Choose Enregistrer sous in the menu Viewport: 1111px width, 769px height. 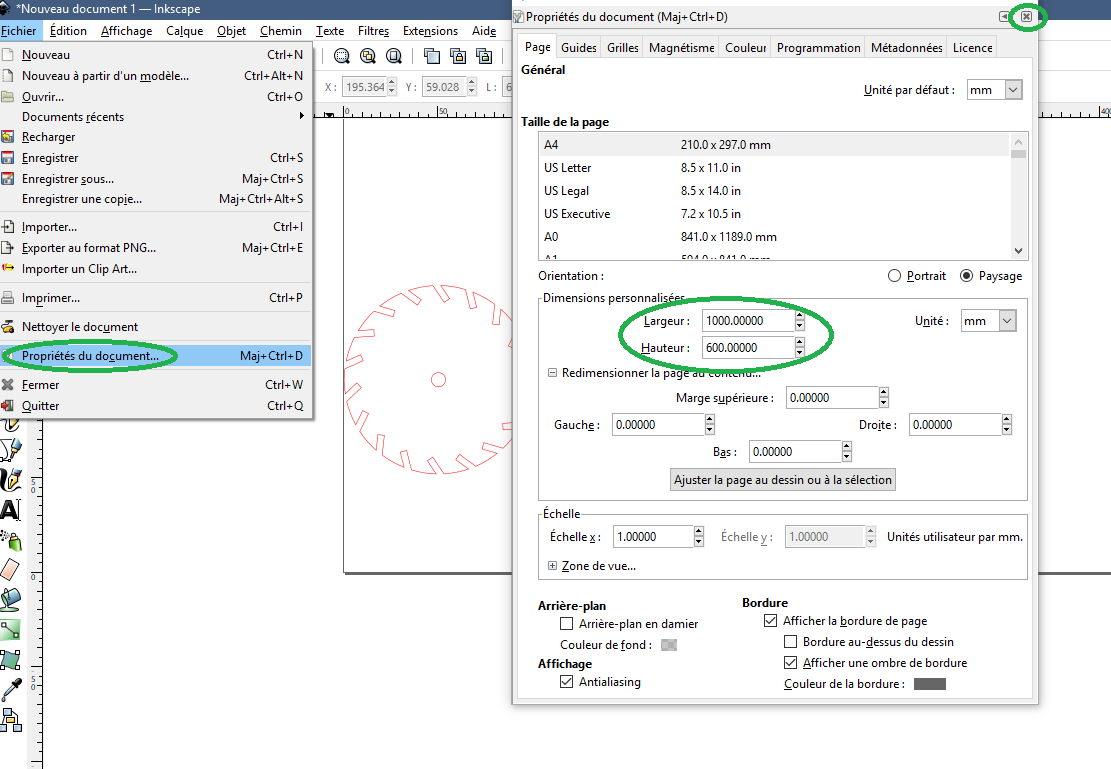[155, 179]
